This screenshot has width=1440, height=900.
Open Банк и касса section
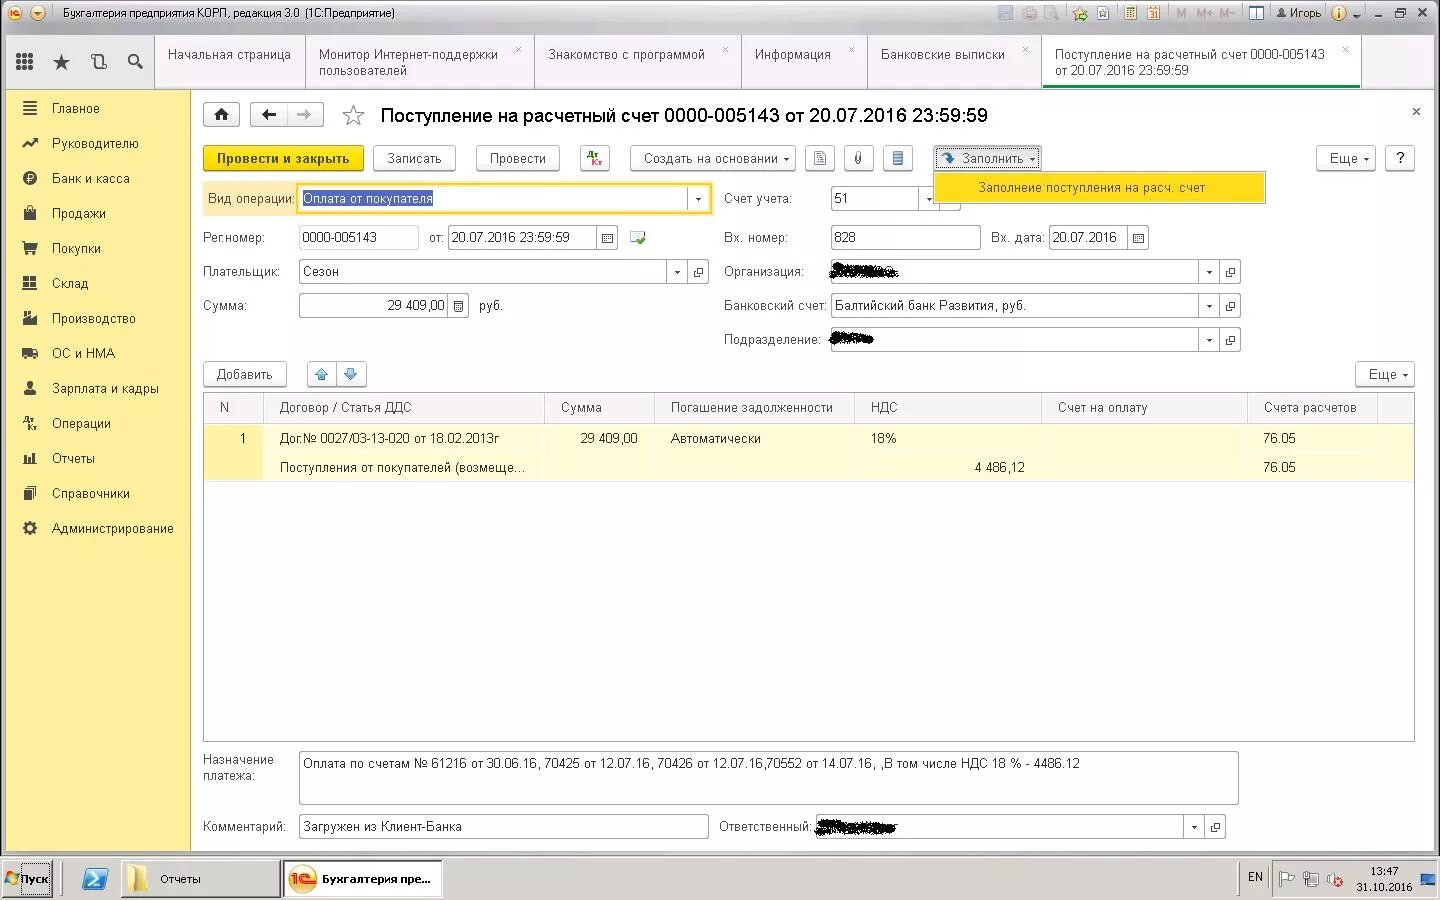(91, 179)
